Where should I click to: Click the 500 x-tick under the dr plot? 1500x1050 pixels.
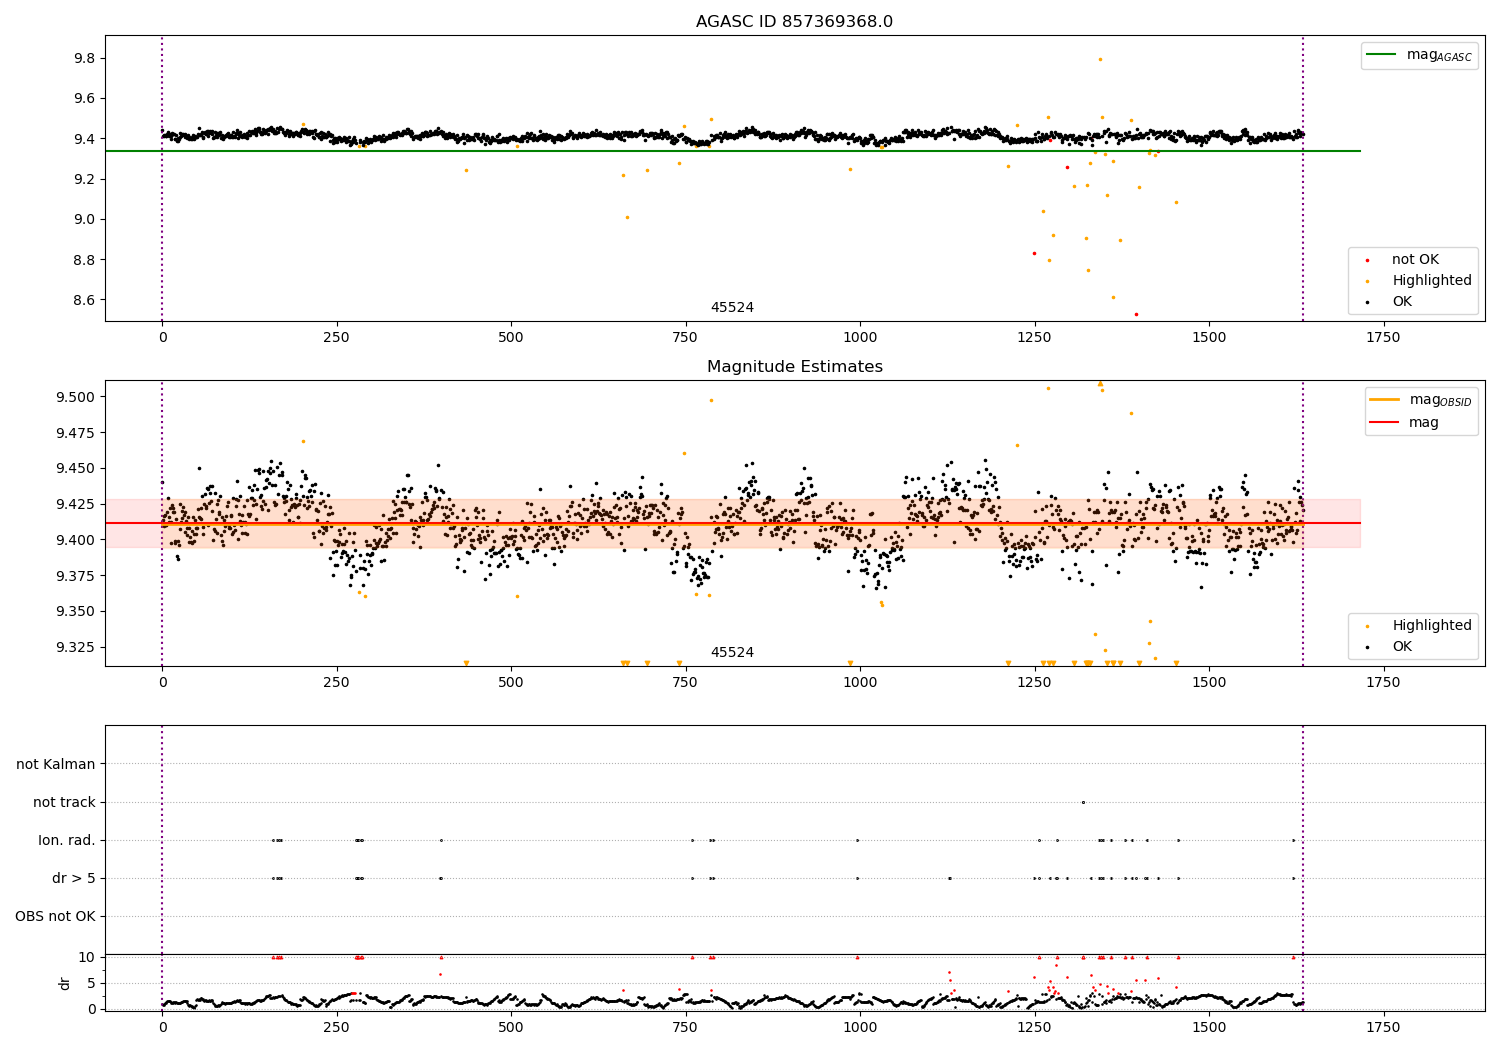pyautogui.click(x=511, y=1028)
